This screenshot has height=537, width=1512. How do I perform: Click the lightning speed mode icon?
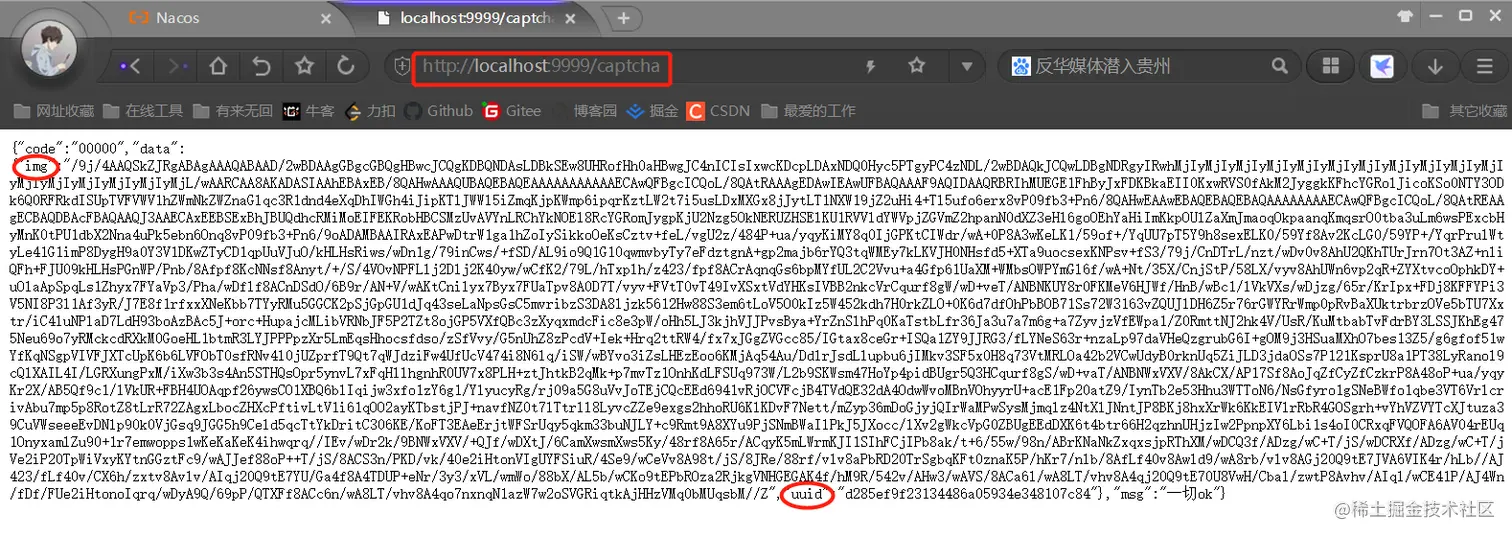tap(871, 67)
